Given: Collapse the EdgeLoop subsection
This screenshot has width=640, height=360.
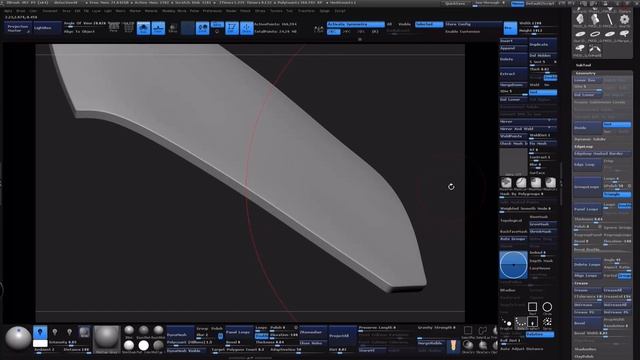Looking at the screenshot, I should point(584,146).
